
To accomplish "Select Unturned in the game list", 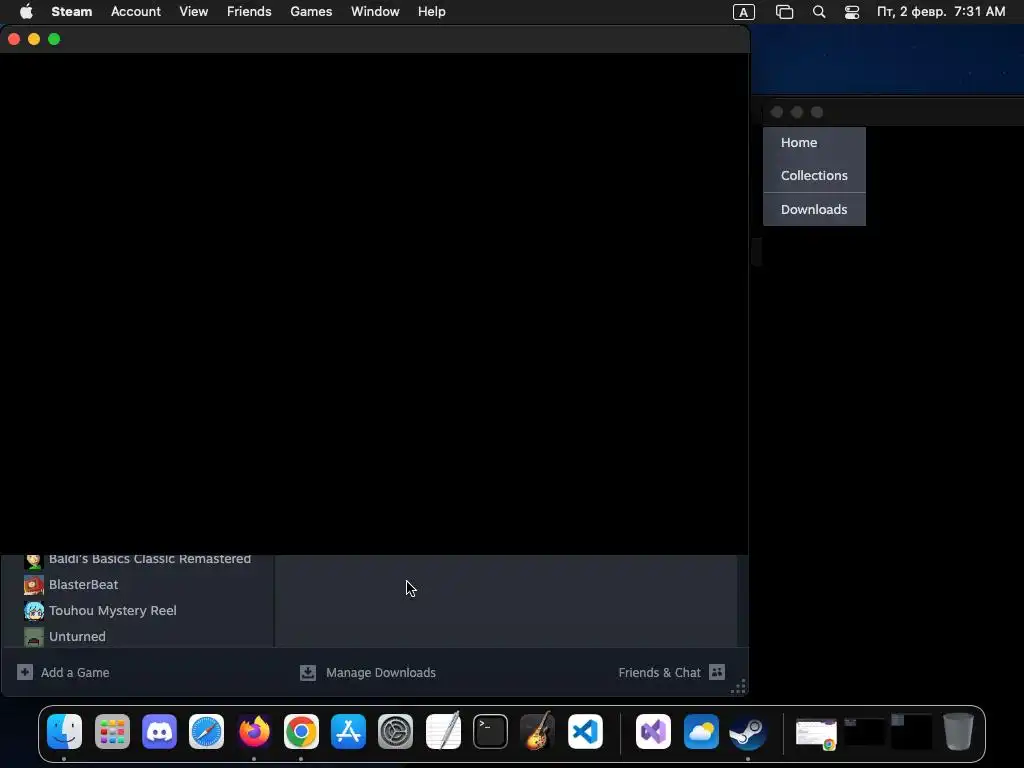I will tap(77, 637).
